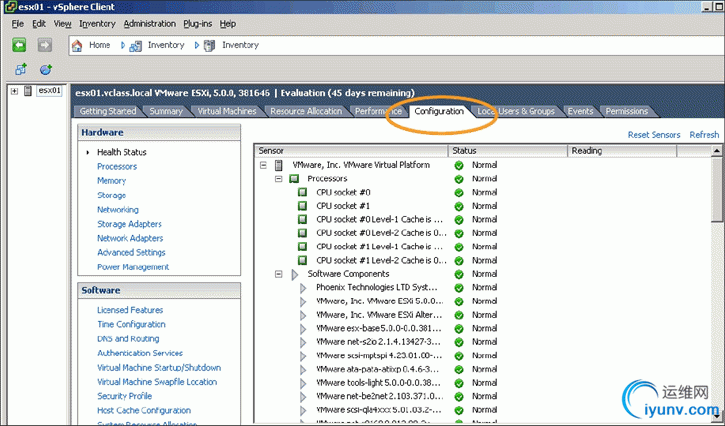The height and width of the screenshot is (426, 725).
Task: Click the CPU socket #1 chip icon
Action: pyautogui.click(x=302, y=206)
